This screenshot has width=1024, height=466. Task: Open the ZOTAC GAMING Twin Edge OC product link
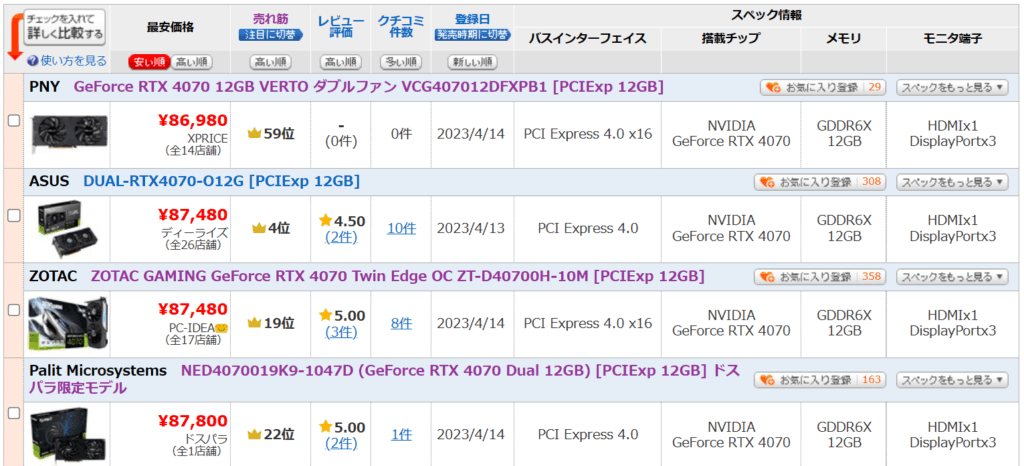click(x=397, y=276)
